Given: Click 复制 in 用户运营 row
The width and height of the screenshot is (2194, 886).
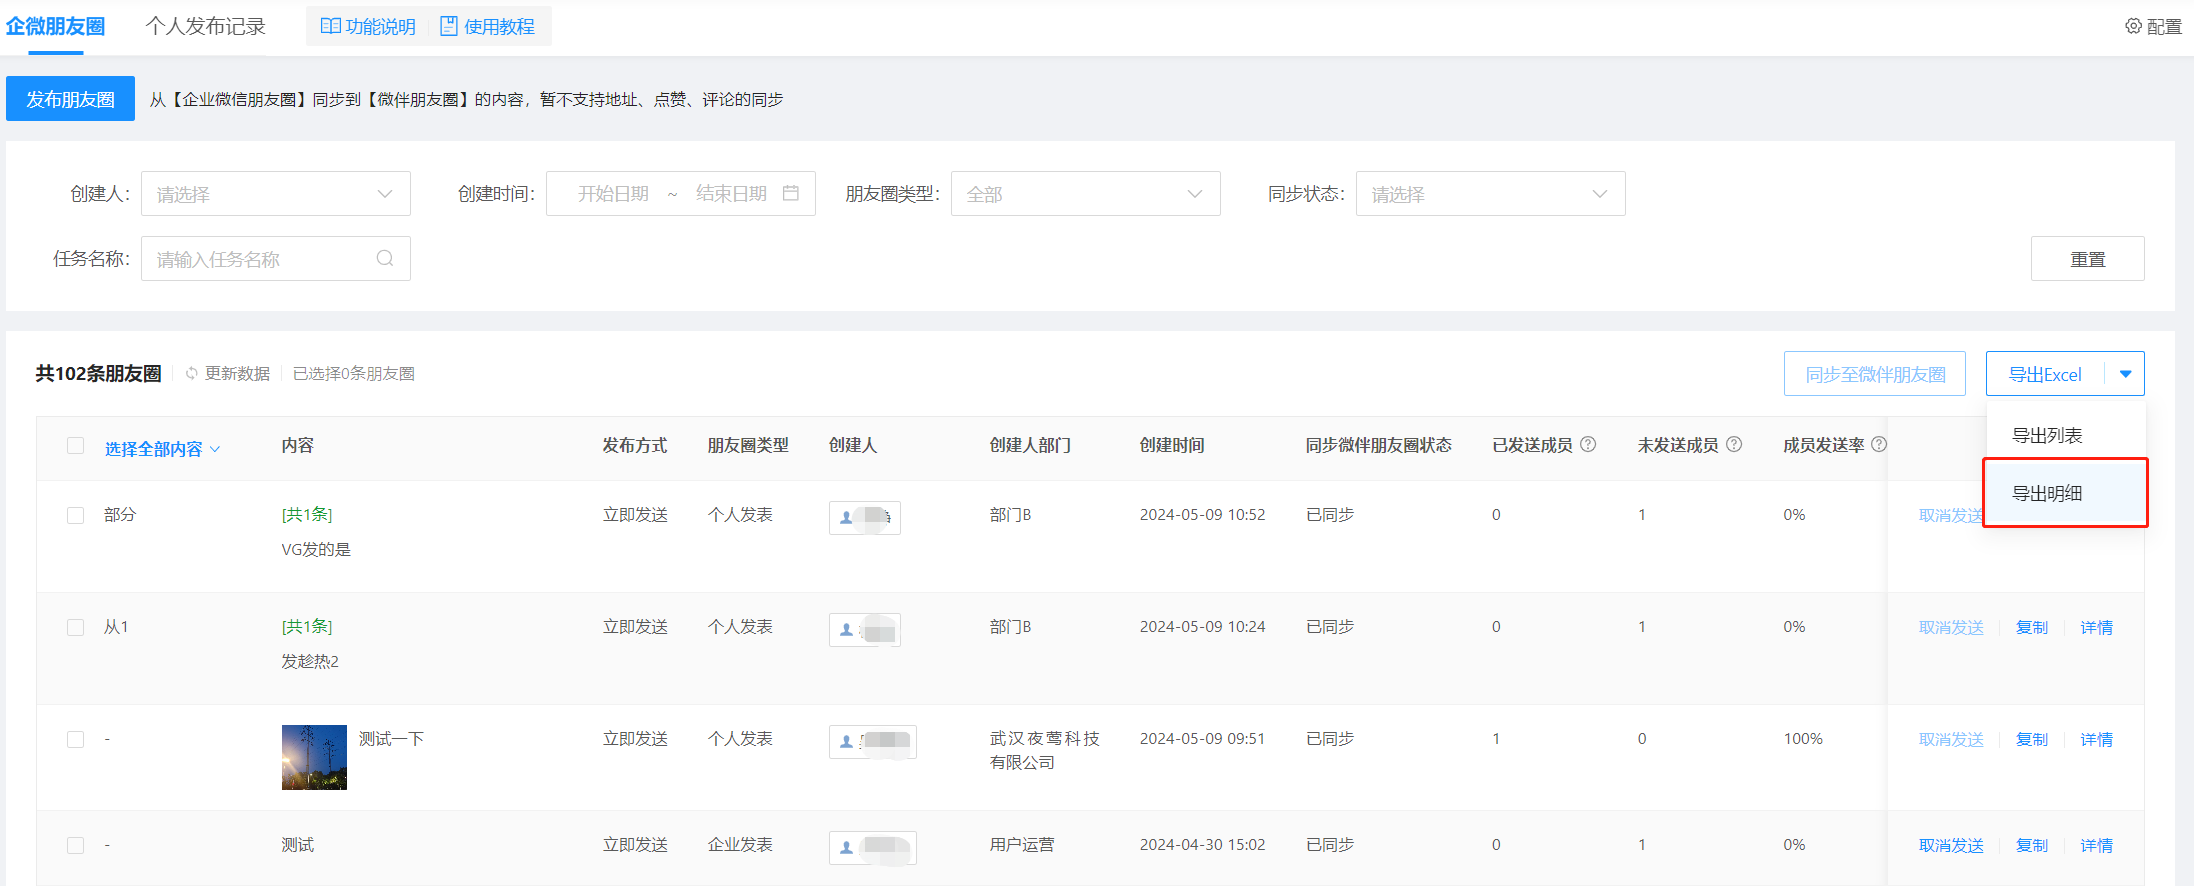Looking at the screenshot, I should point(2031,845).
